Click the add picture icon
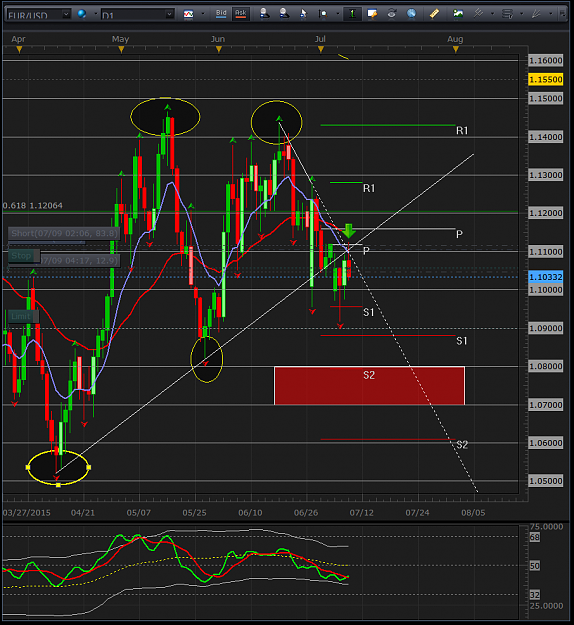 458,14
